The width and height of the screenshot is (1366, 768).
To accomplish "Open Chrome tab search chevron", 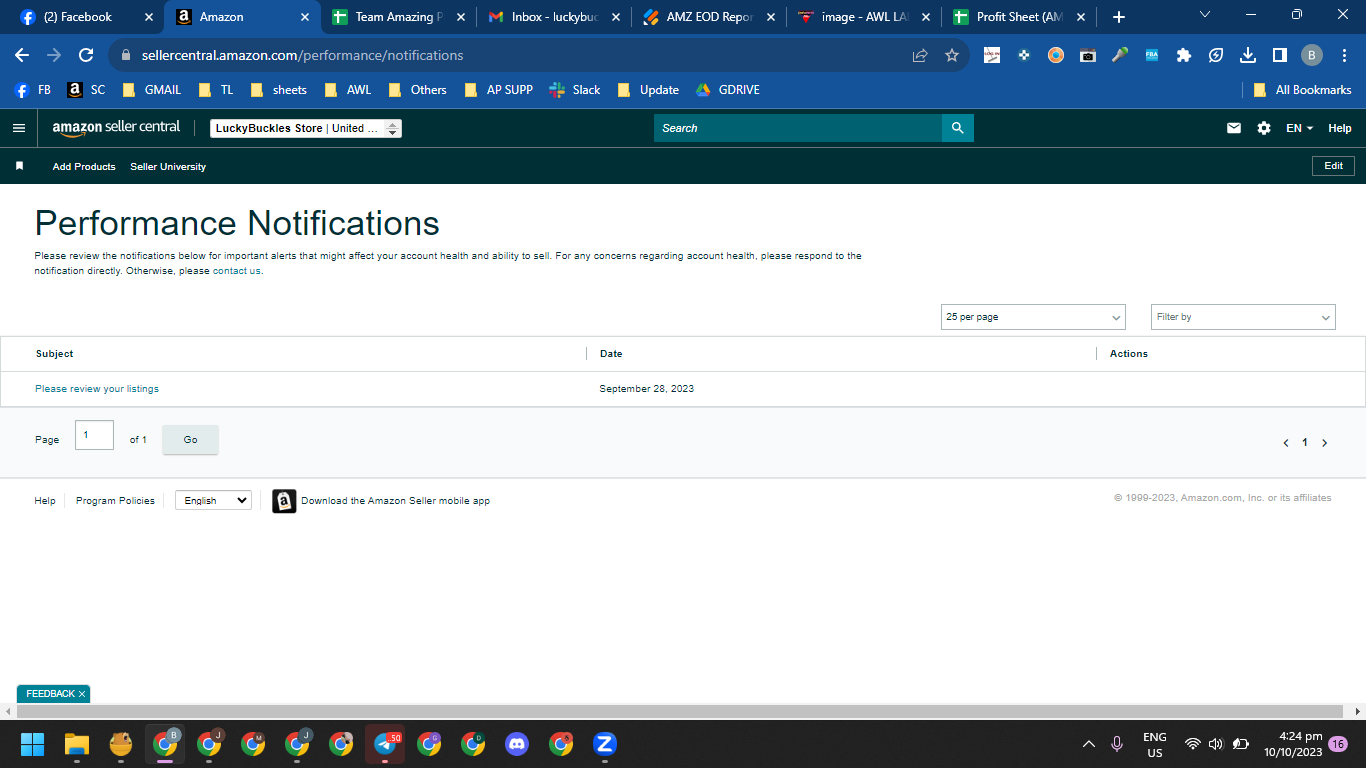I will click(1204, 15).
